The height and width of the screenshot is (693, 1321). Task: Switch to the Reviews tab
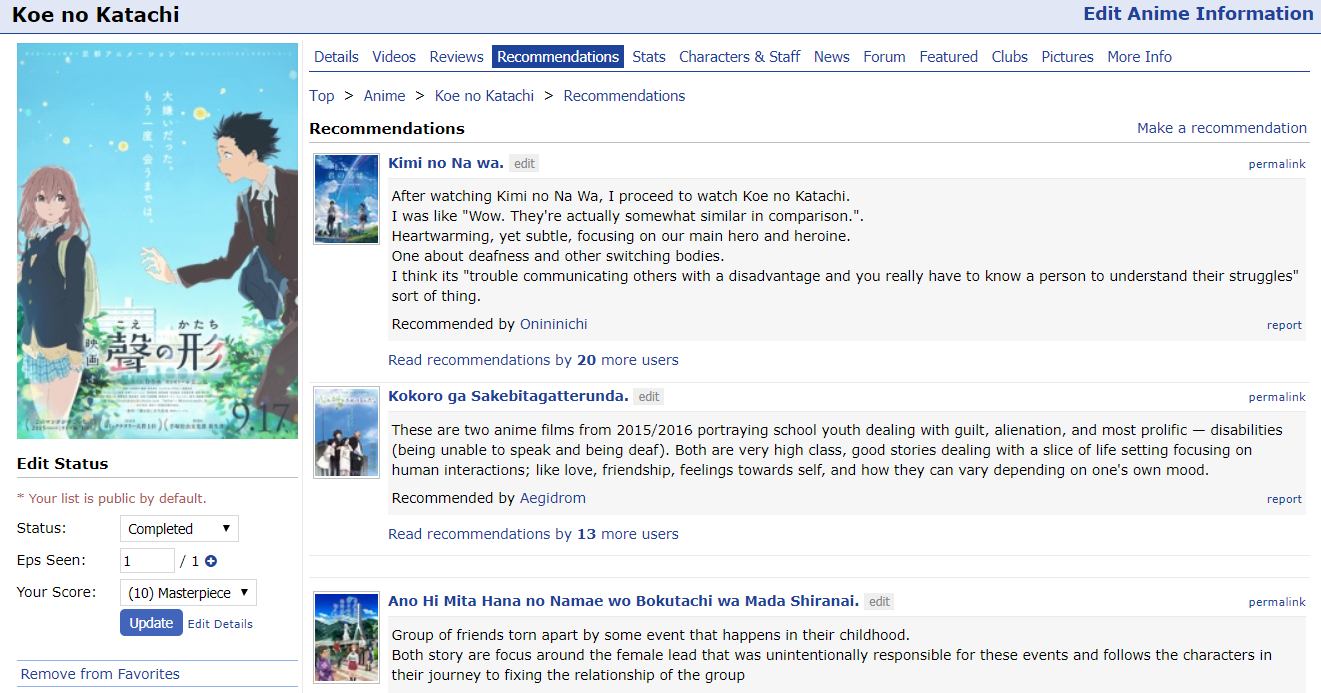coord(456,57)
